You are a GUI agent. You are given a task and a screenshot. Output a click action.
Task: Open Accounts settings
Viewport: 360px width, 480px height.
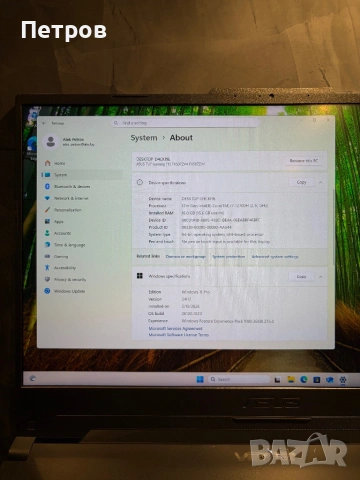(x=62, y=233)
